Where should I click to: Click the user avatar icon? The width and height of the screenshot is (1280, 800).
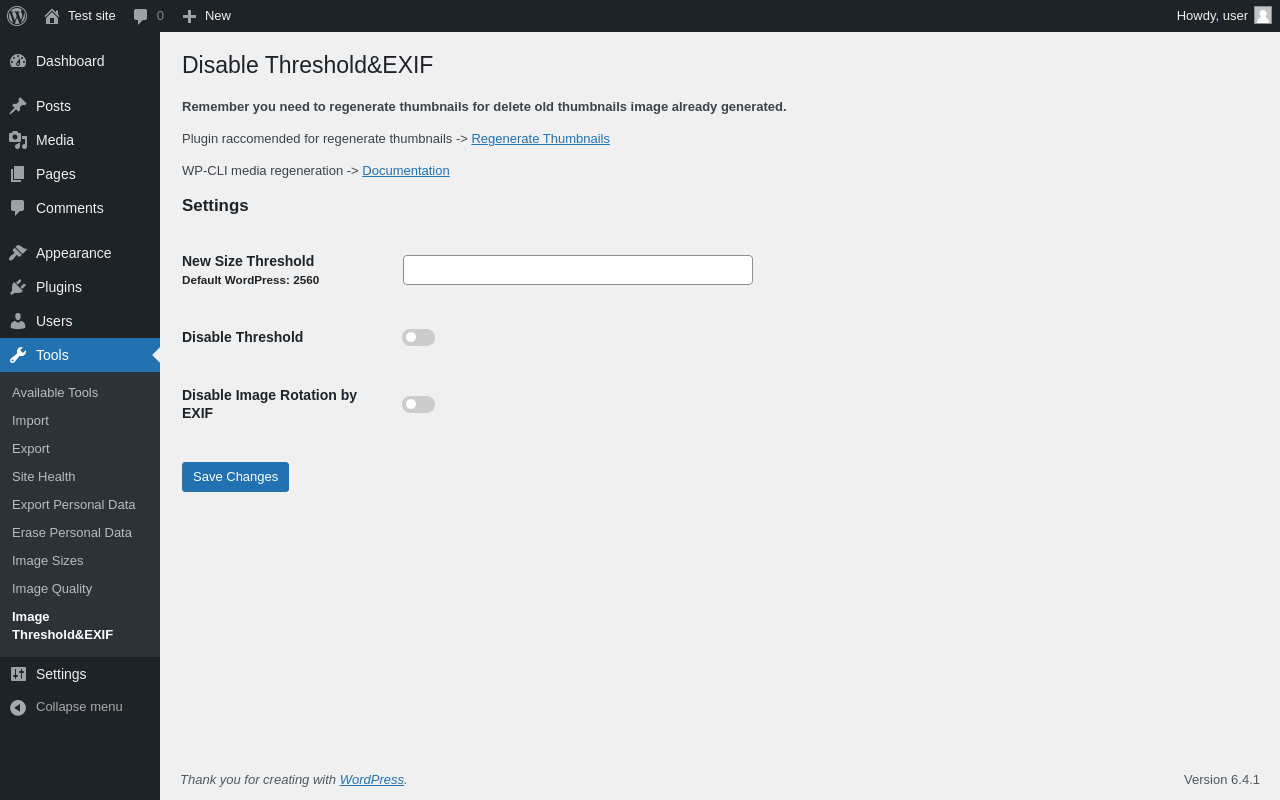(1263, 15)
